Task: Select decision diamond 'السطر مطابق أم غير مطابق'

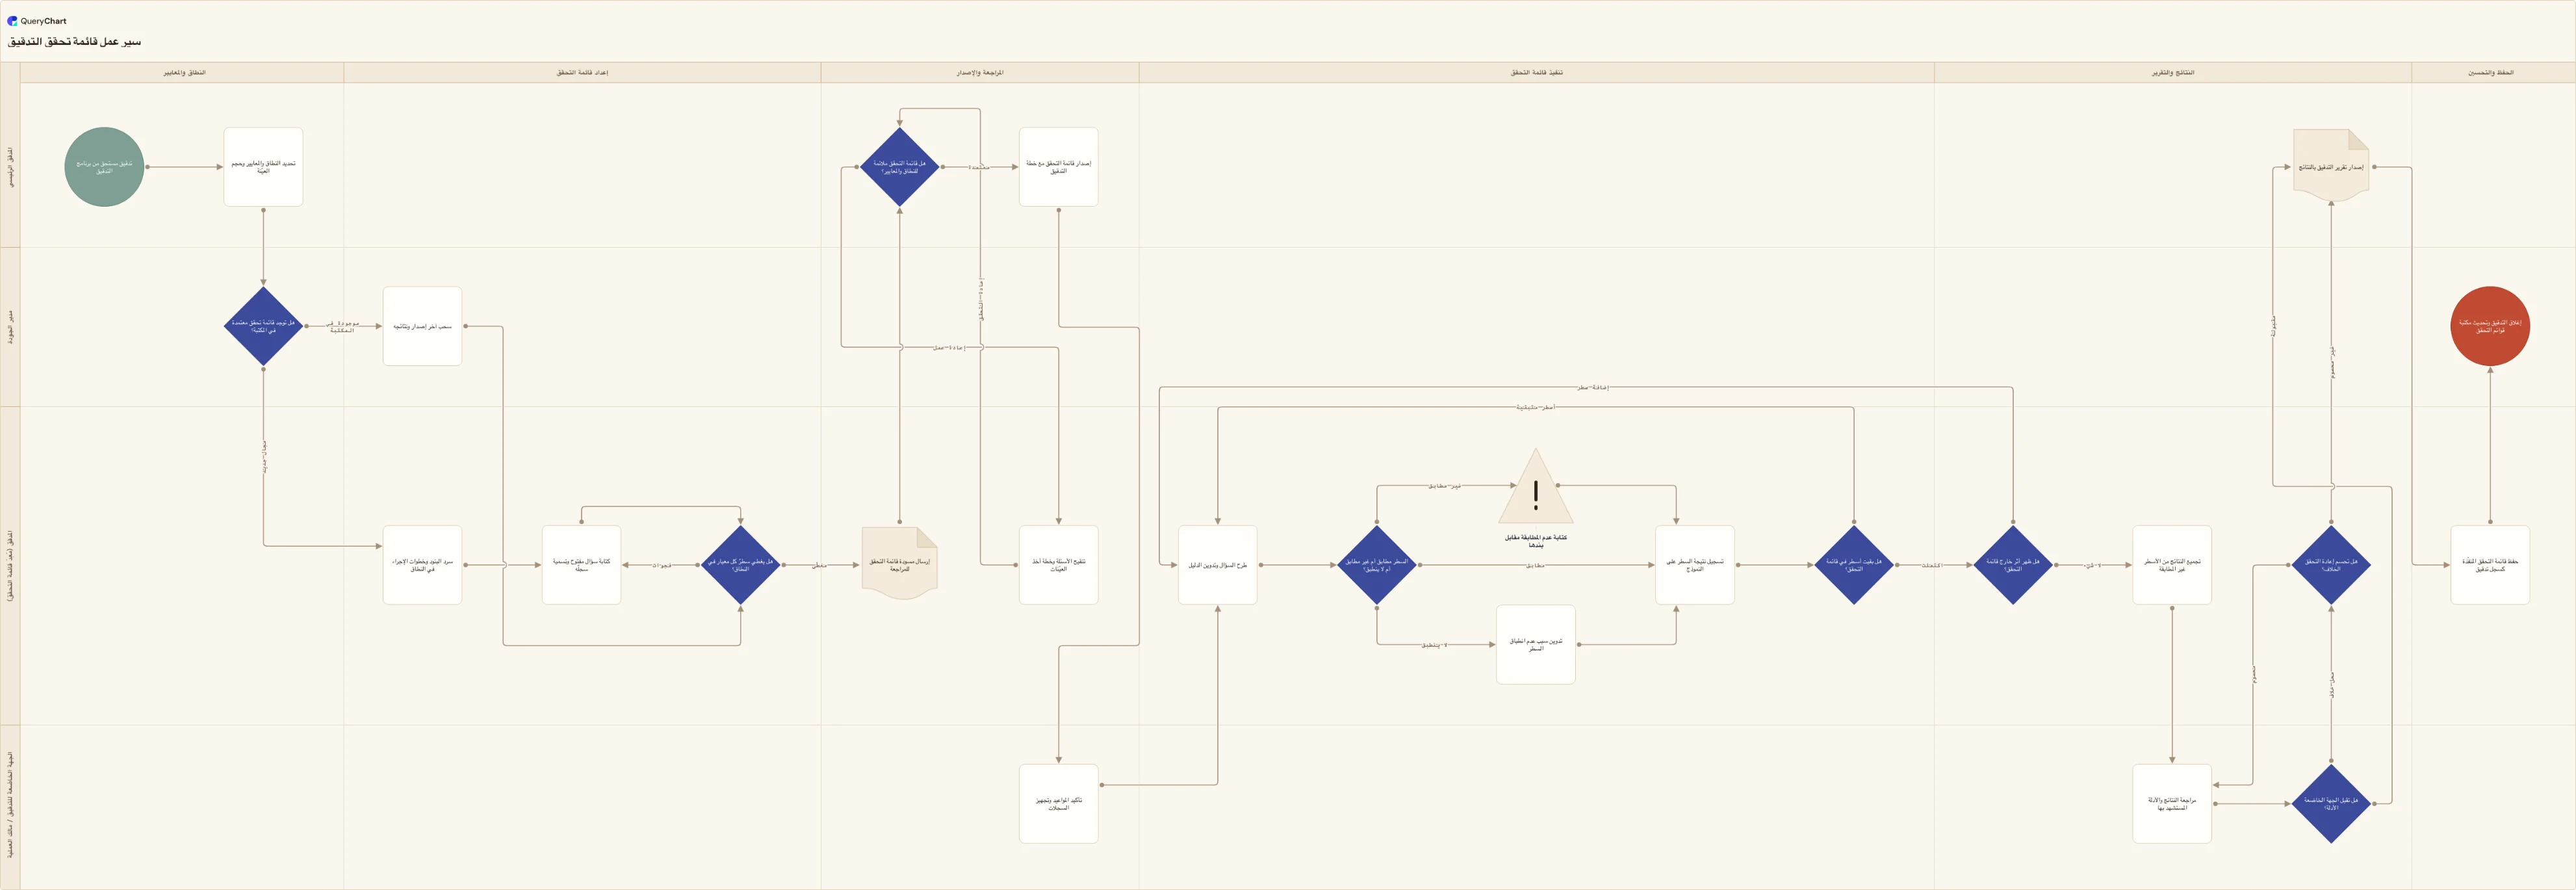Action: point(1377,565)
